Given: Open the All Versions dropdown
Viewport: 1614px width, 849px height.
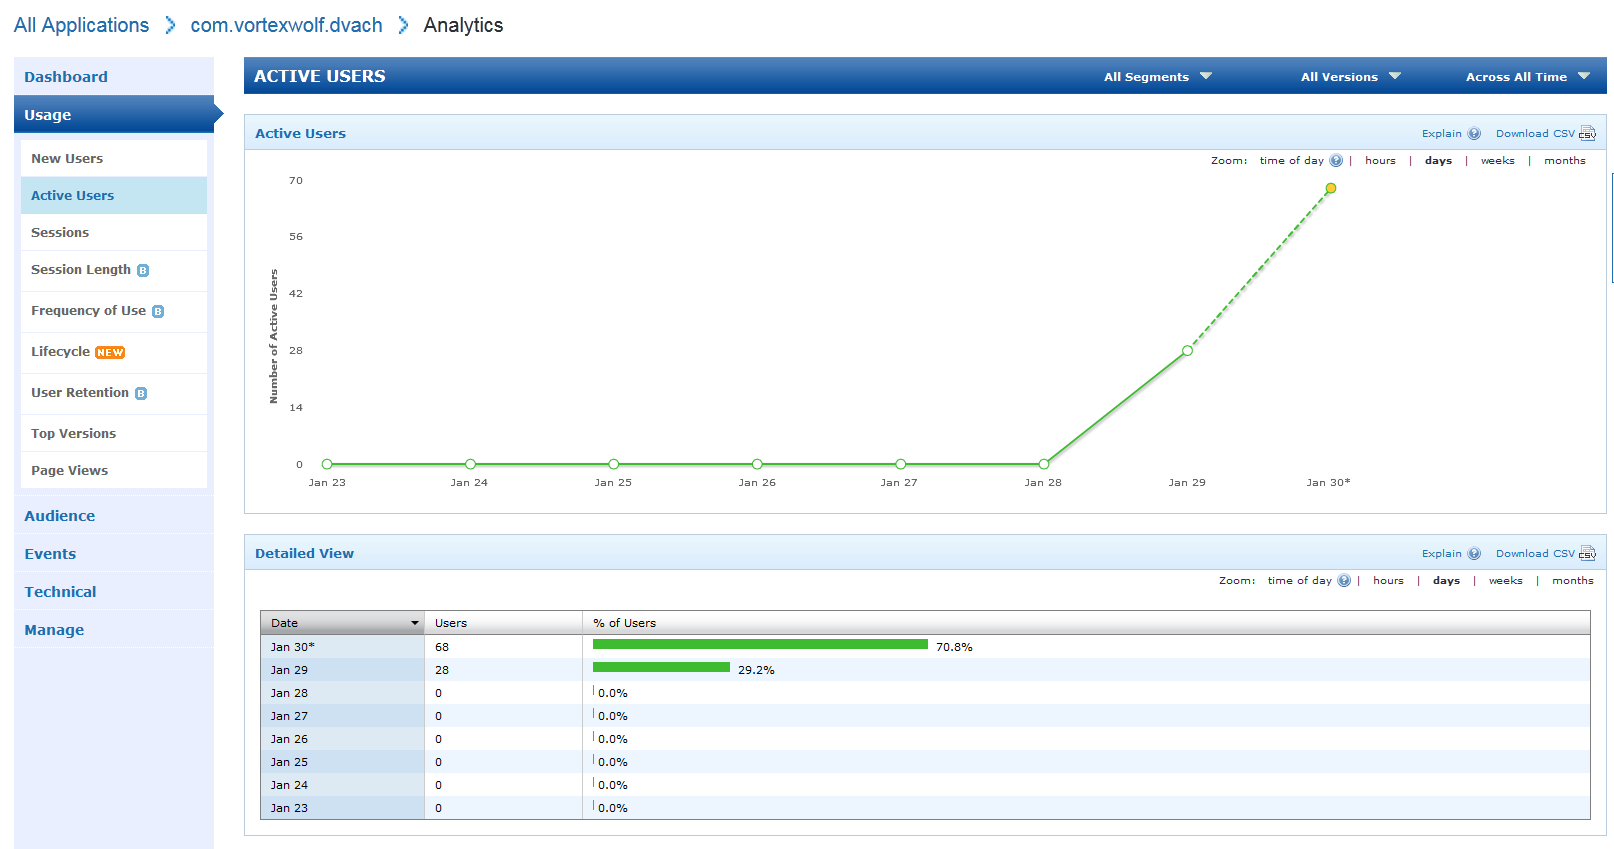Looking at the screenshot, I should point(1350,77).
